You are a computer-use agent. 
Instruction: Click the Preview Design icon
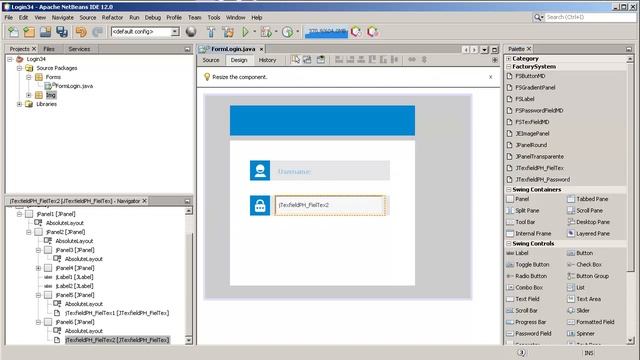pyautogui.click(x=321, y=60)
